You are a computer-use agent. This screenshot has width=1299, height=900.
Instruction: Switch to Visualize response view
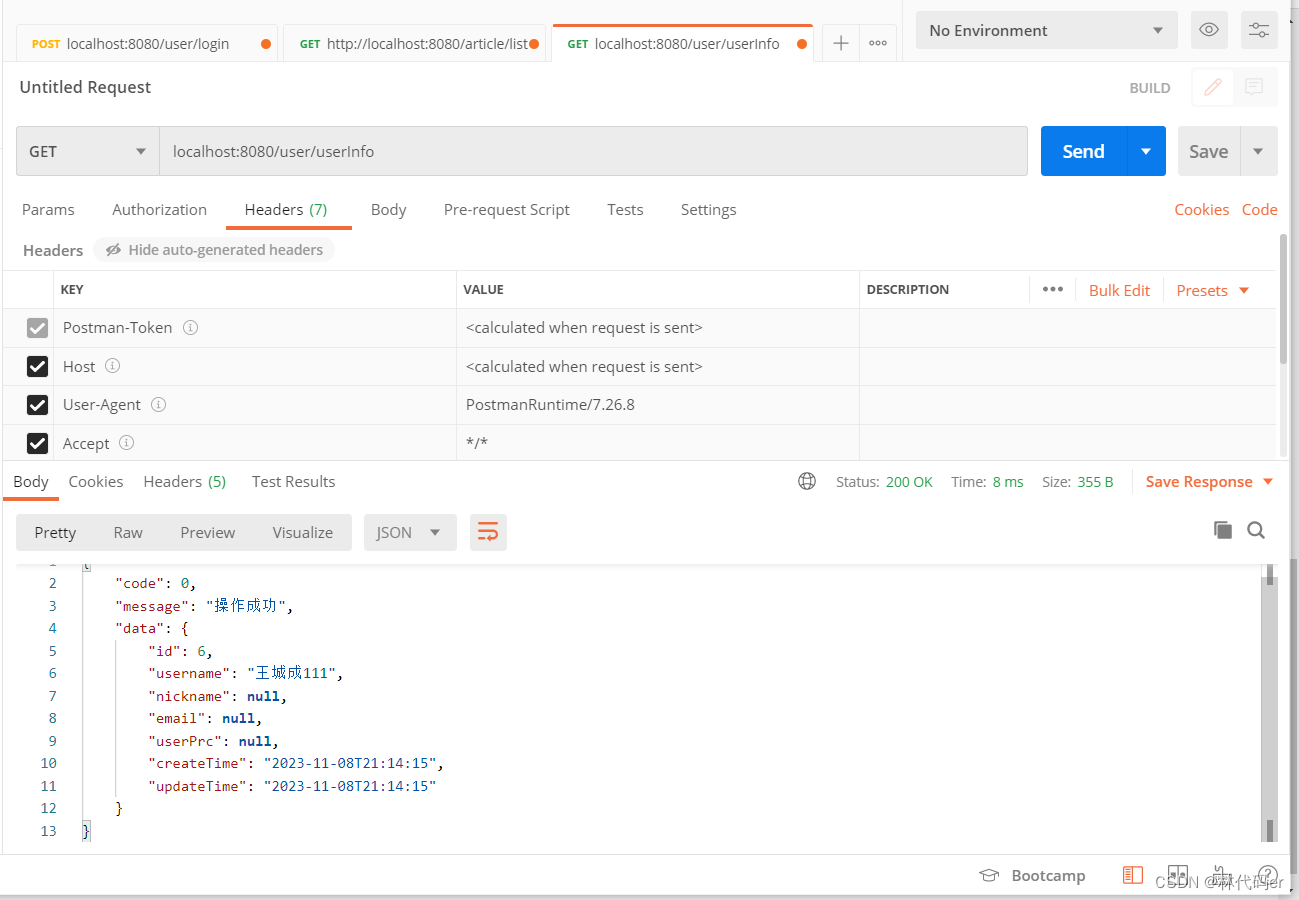[303, 532]
